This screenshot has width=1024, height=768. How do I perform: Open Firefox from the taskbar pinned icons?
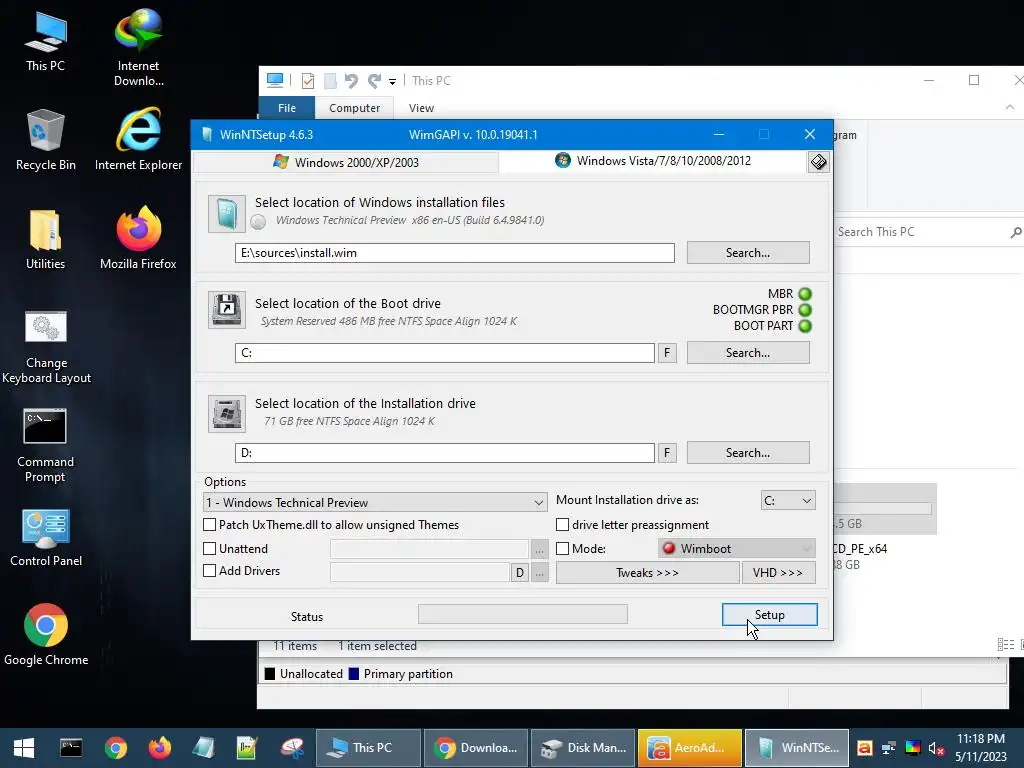[x=159, y=748]
